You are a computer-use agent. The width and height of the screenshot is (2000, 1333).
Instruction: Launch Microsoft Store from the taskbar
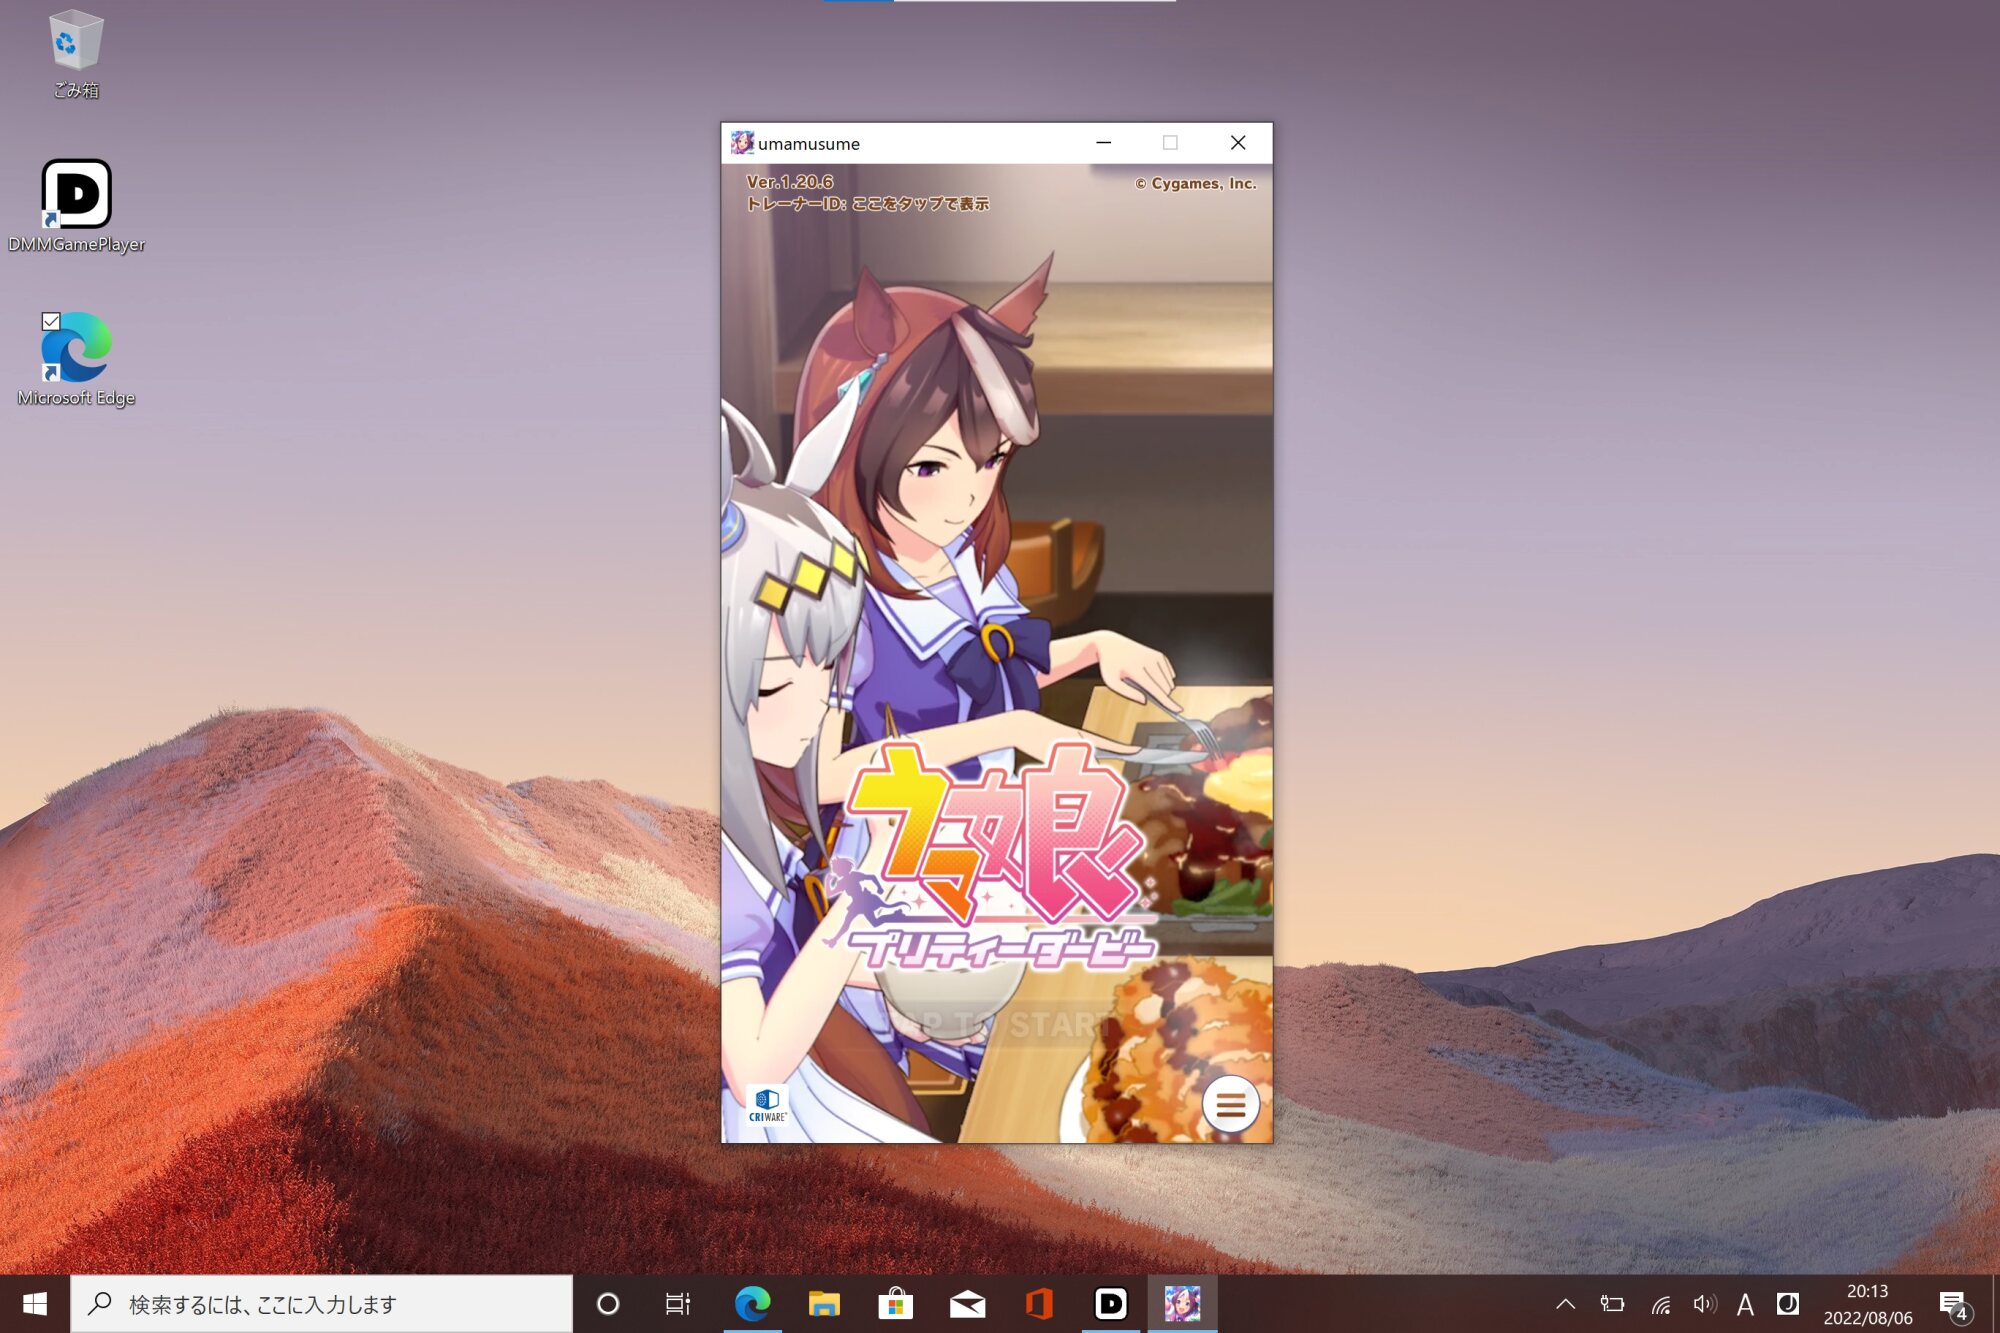point(895,1303)
